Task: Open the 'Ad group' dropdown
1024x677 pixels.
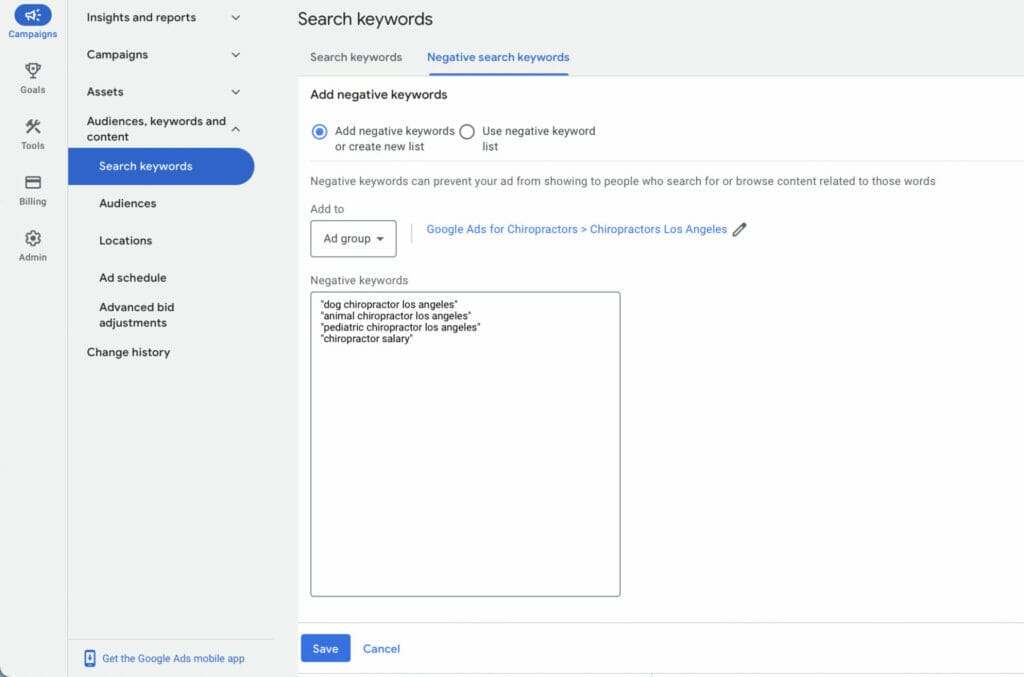Action: [x=353, y=238]
